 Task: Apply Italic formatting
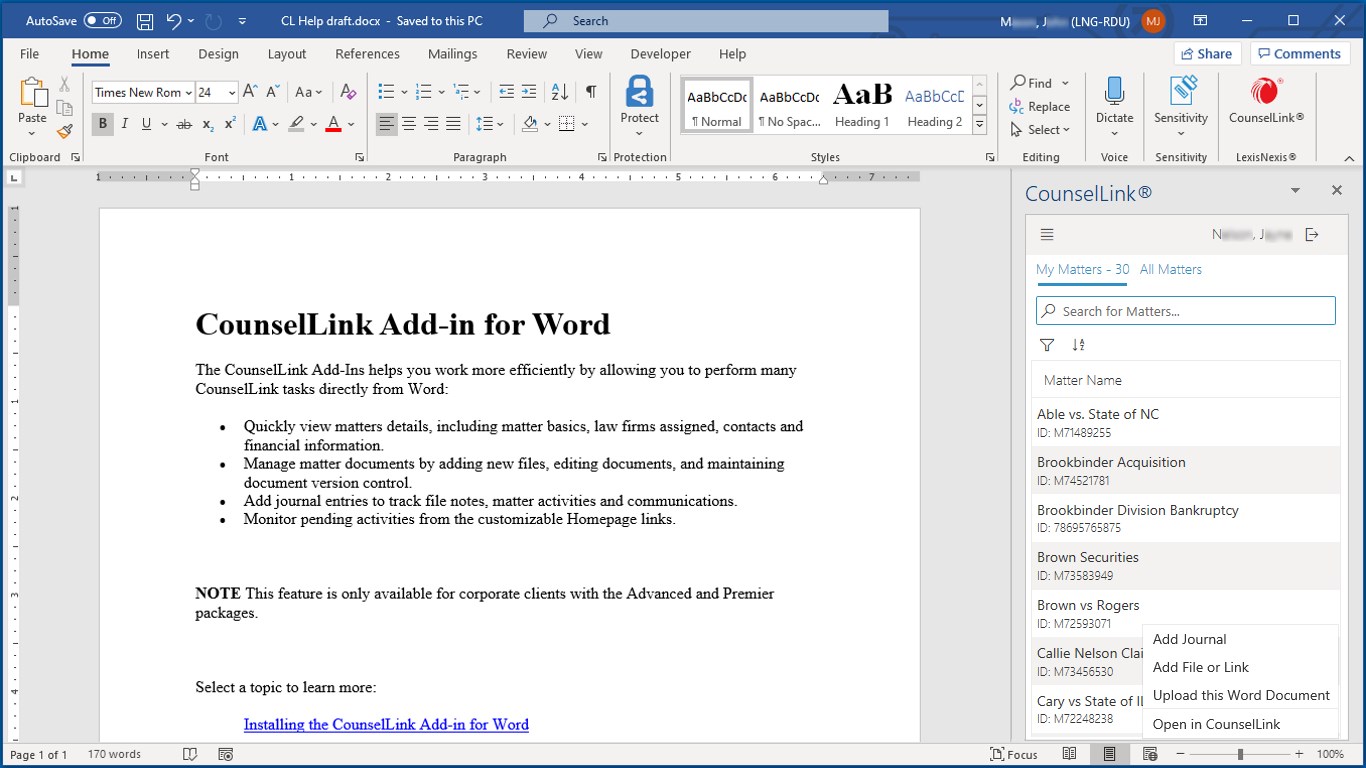pyautogui.click(x=125, y=124)
